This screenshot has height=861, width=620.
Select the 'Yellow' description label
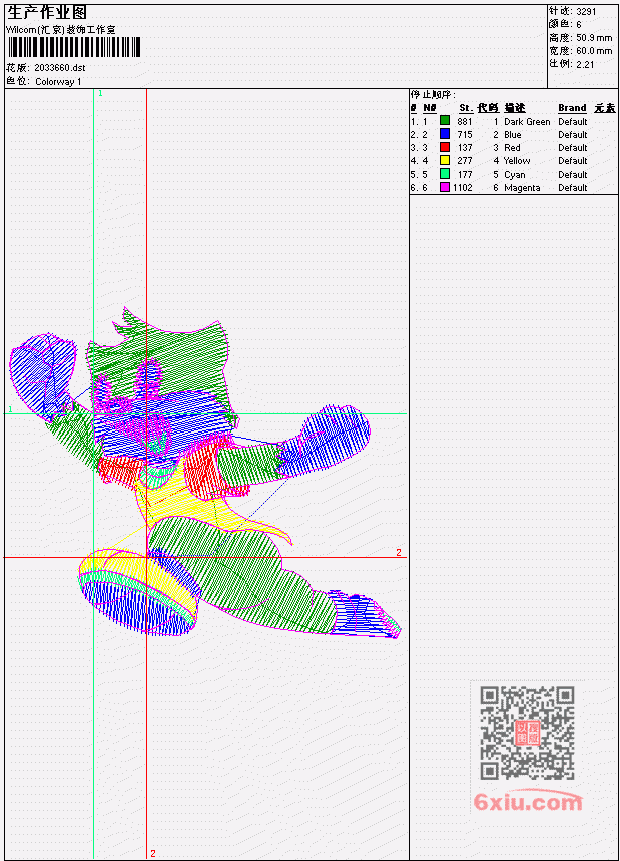click(517, 161)
